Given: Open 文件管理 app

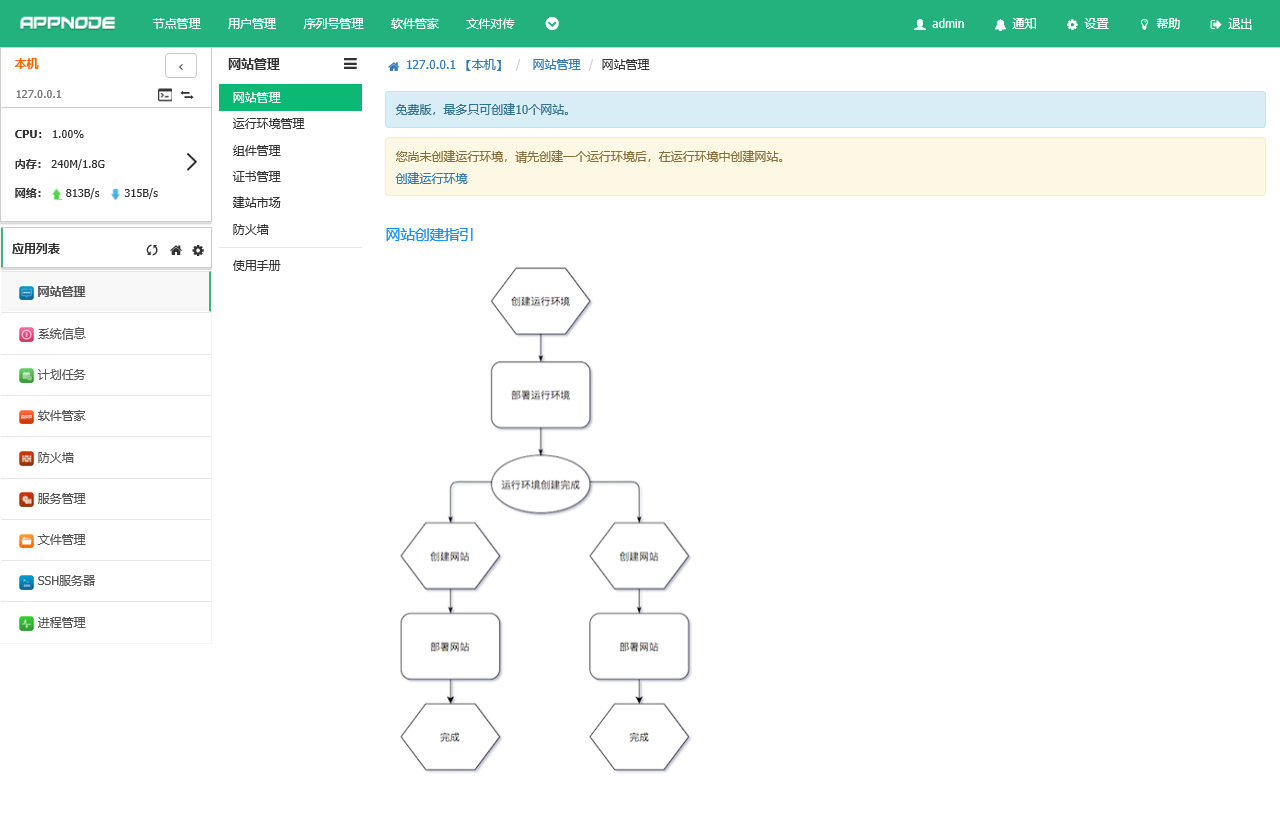Looking at the screenshot, I should click(x=106, y=540).
